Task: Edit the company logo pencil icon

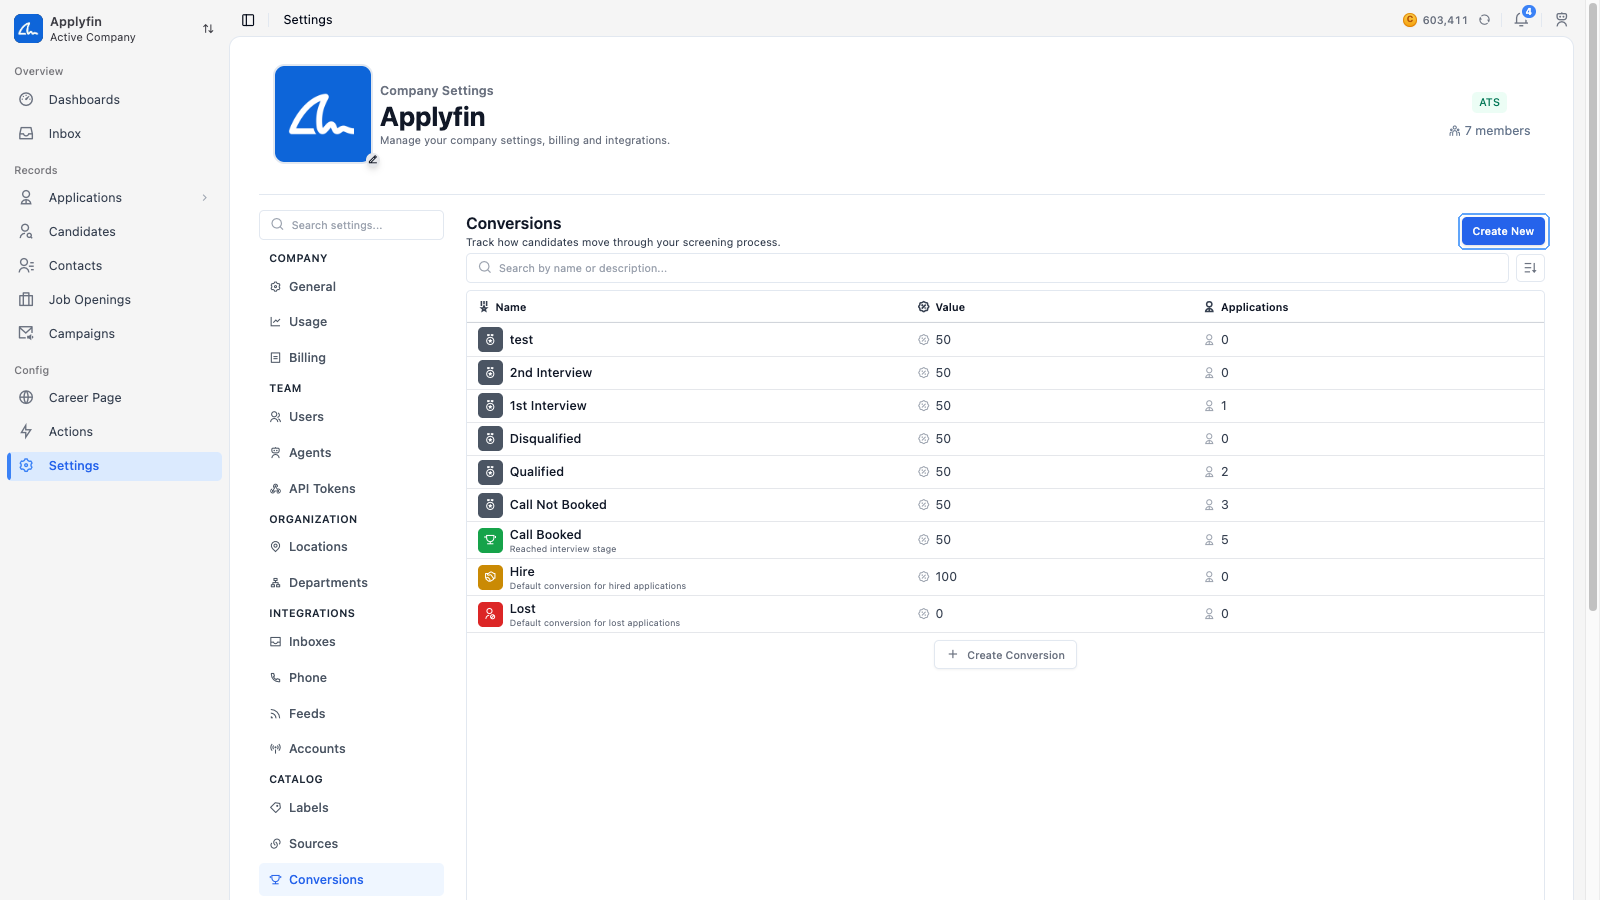Action: (373, 160)
